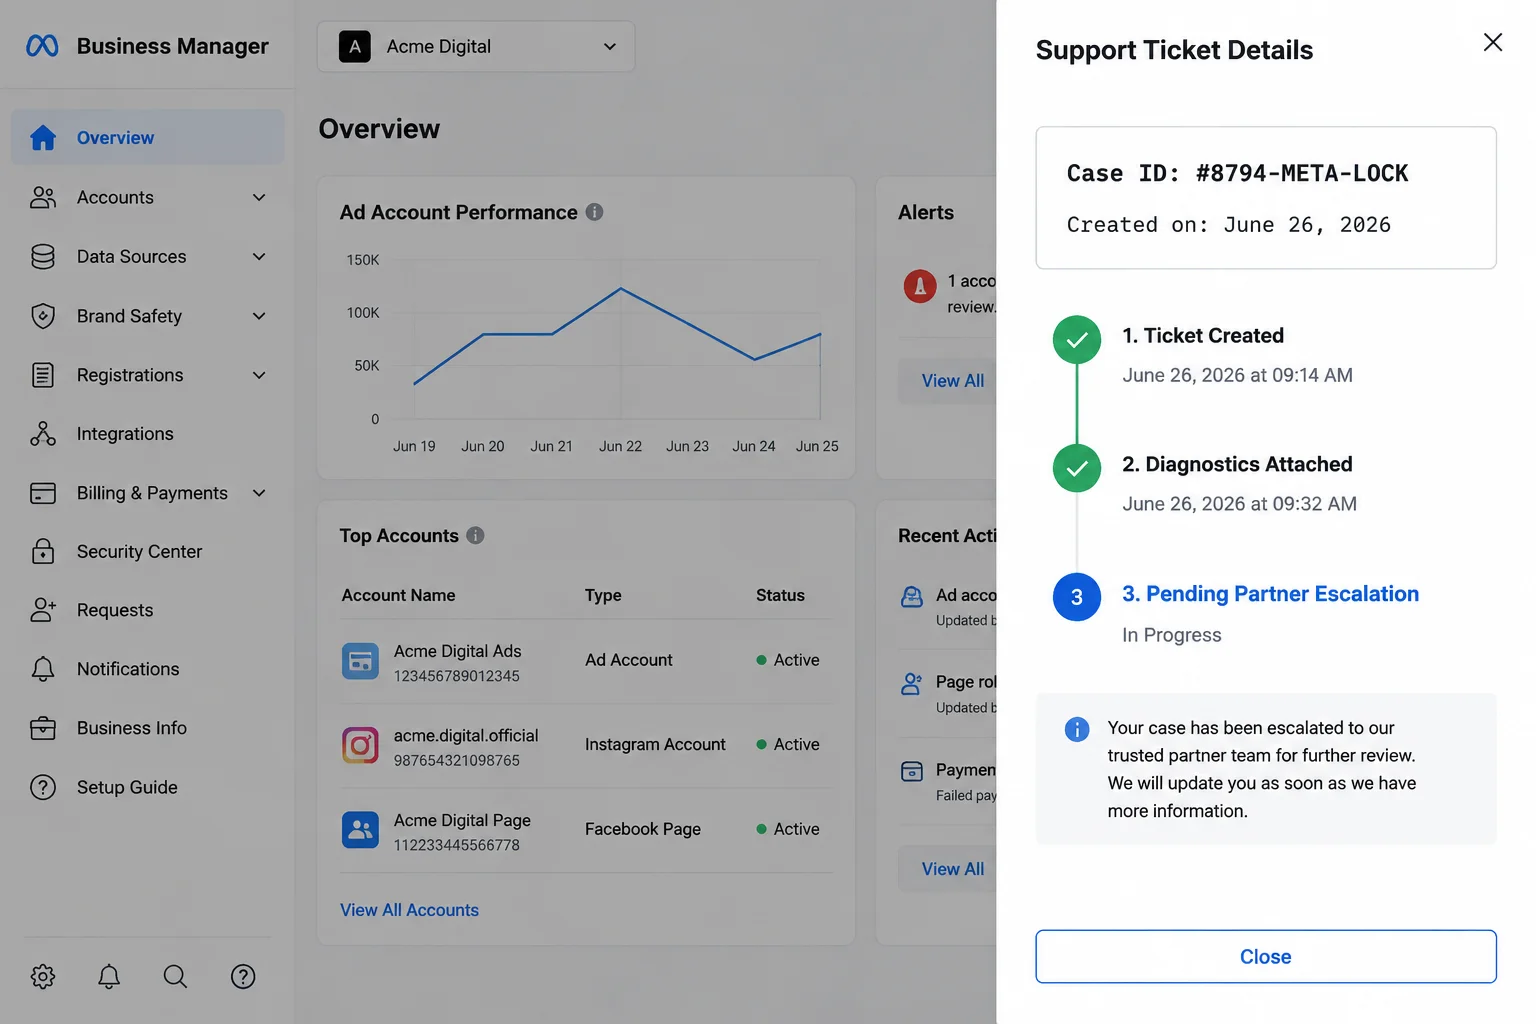Screen dimensions: 1536x1024
Task: Click the Ticket Created green checkmark
Action: tap(1077, 340)
